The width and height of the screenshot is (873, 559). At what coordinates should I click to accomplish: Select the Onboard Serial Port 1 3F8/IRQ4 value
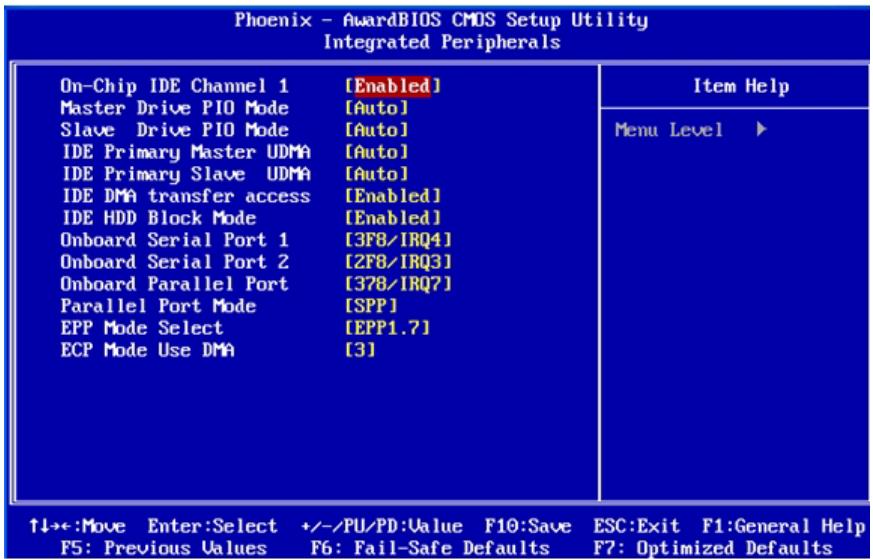(x=398, y=240)
